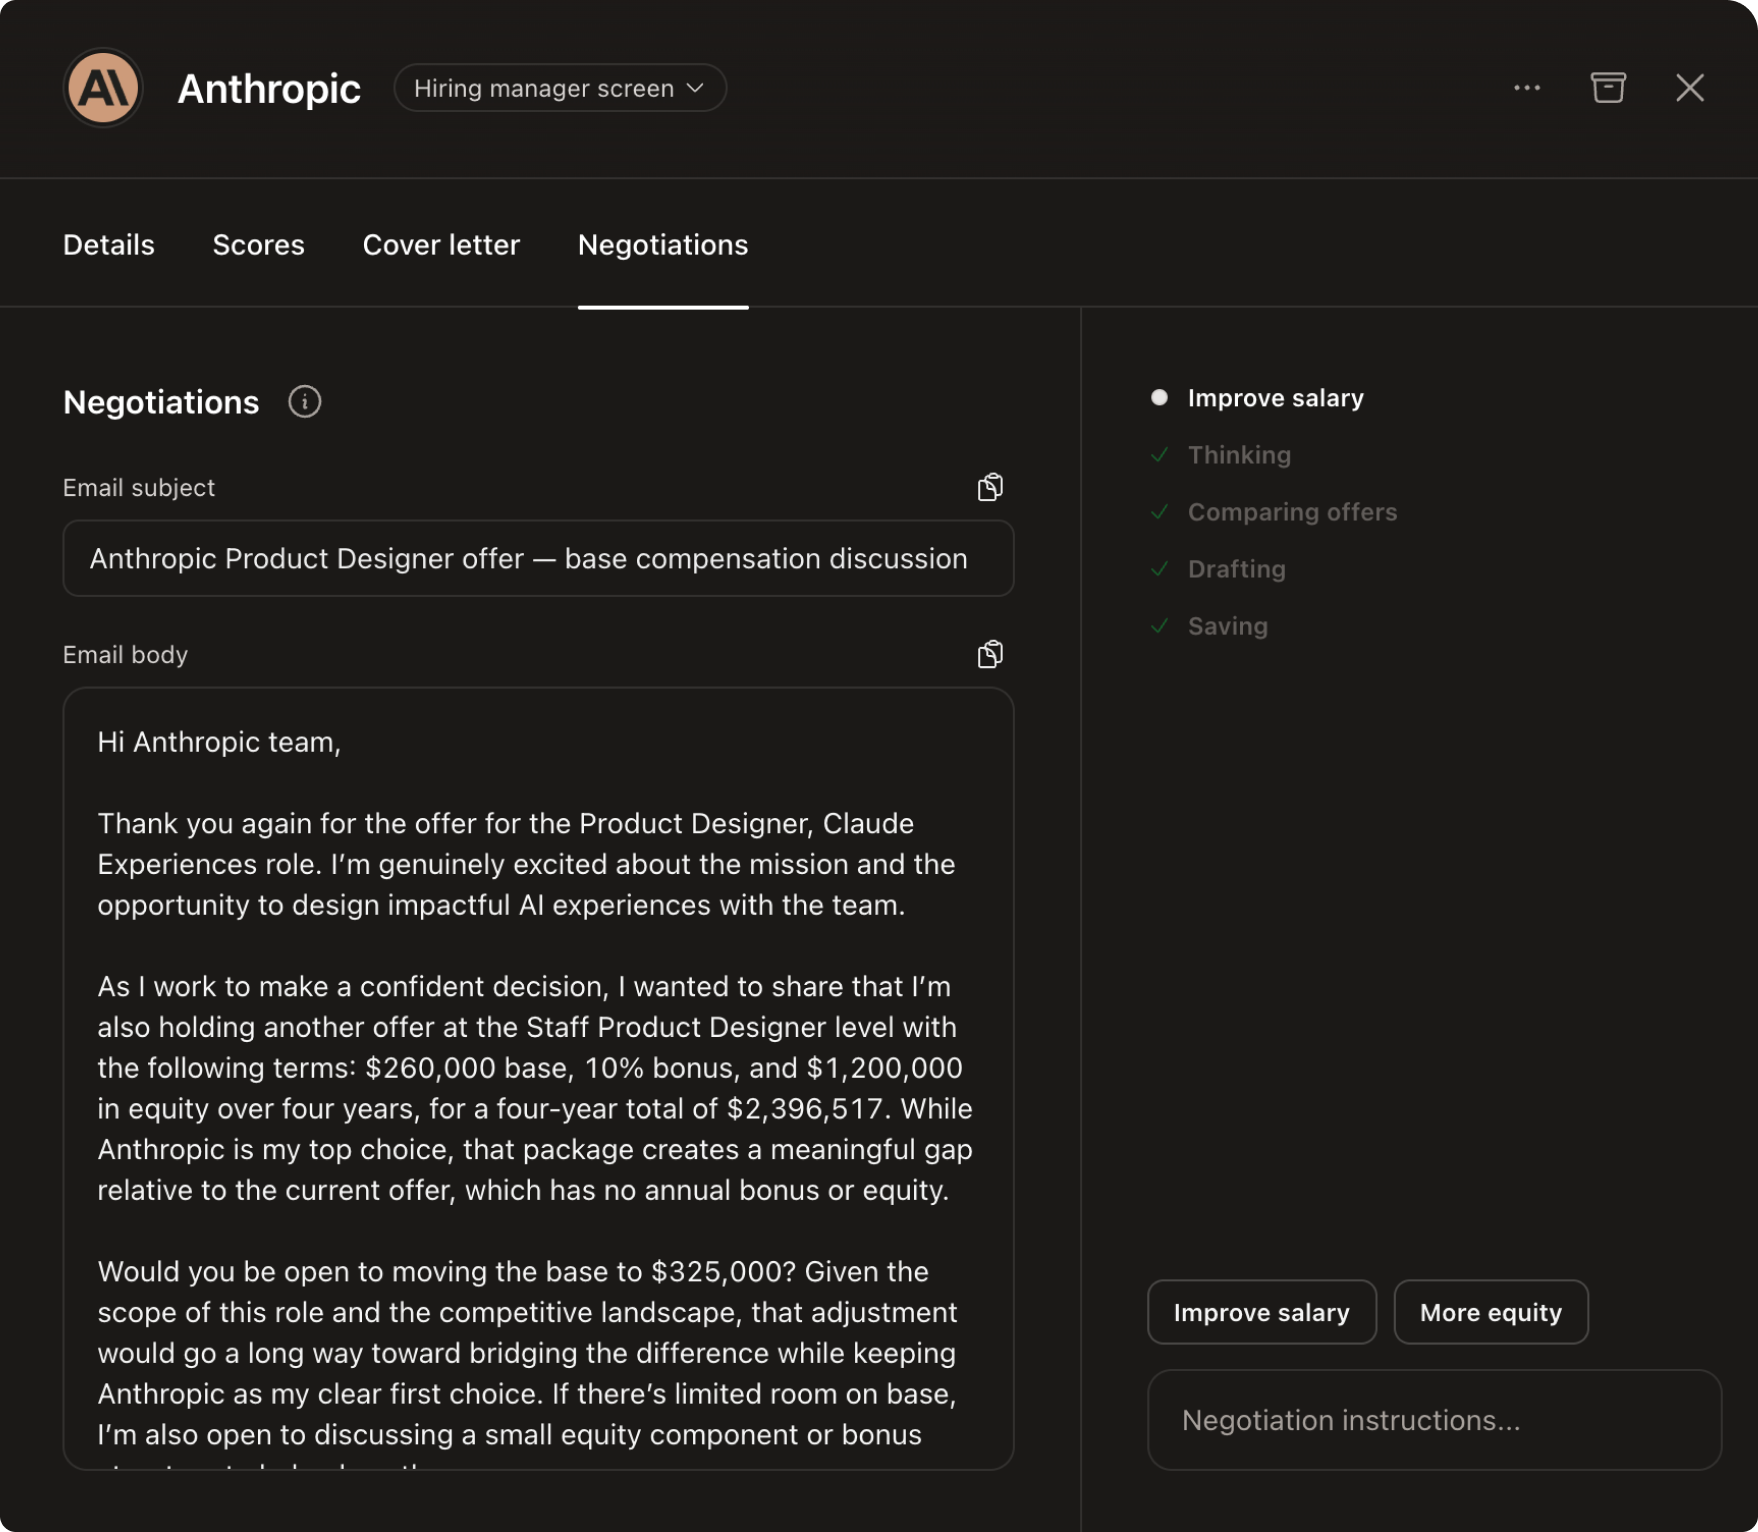The width and height of the screenshot is (1758, 1532).
Task: Select the Improve salary step heading
Action: pos(1275,398)
